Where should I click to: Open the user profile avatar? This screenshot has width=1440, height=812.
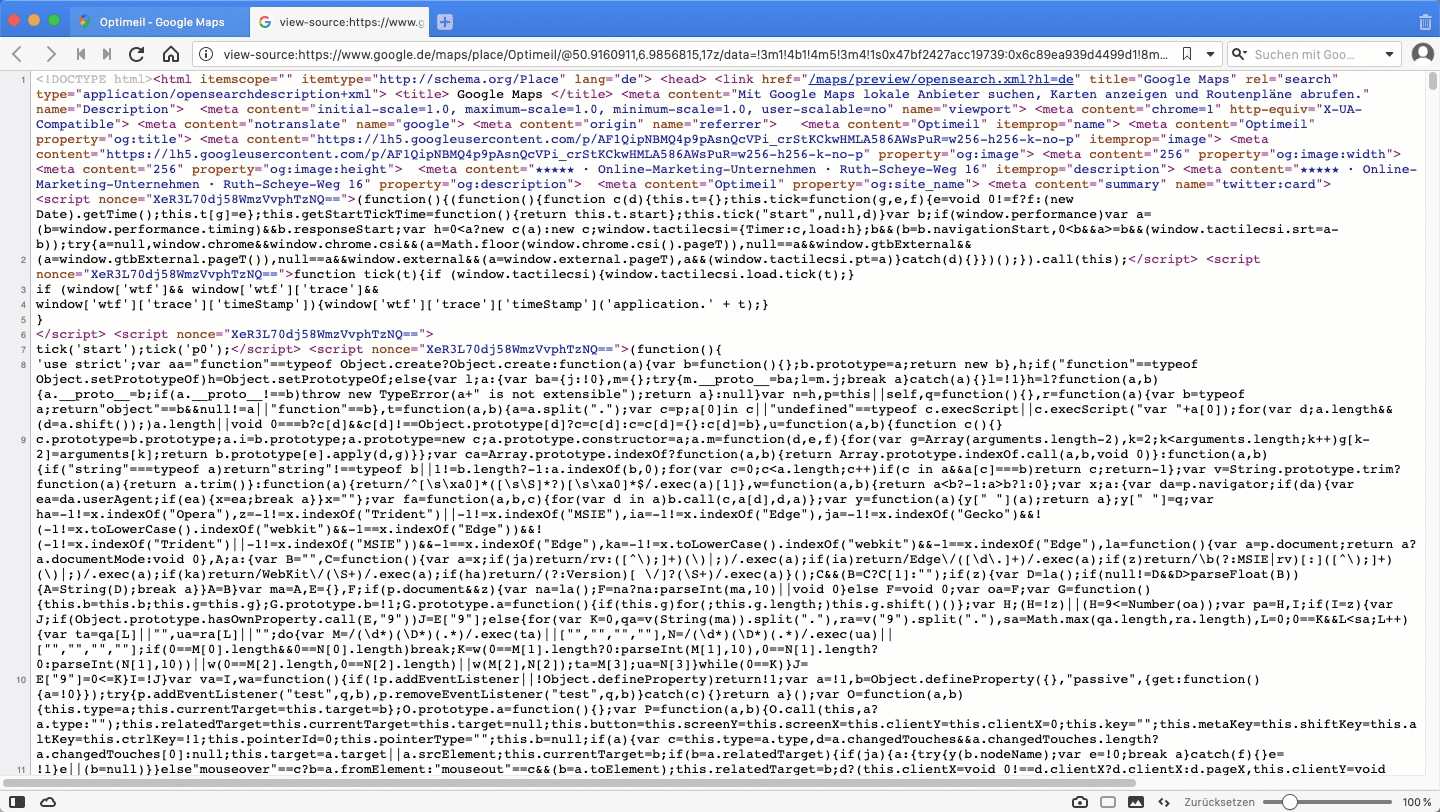(x=1422, y=54)
